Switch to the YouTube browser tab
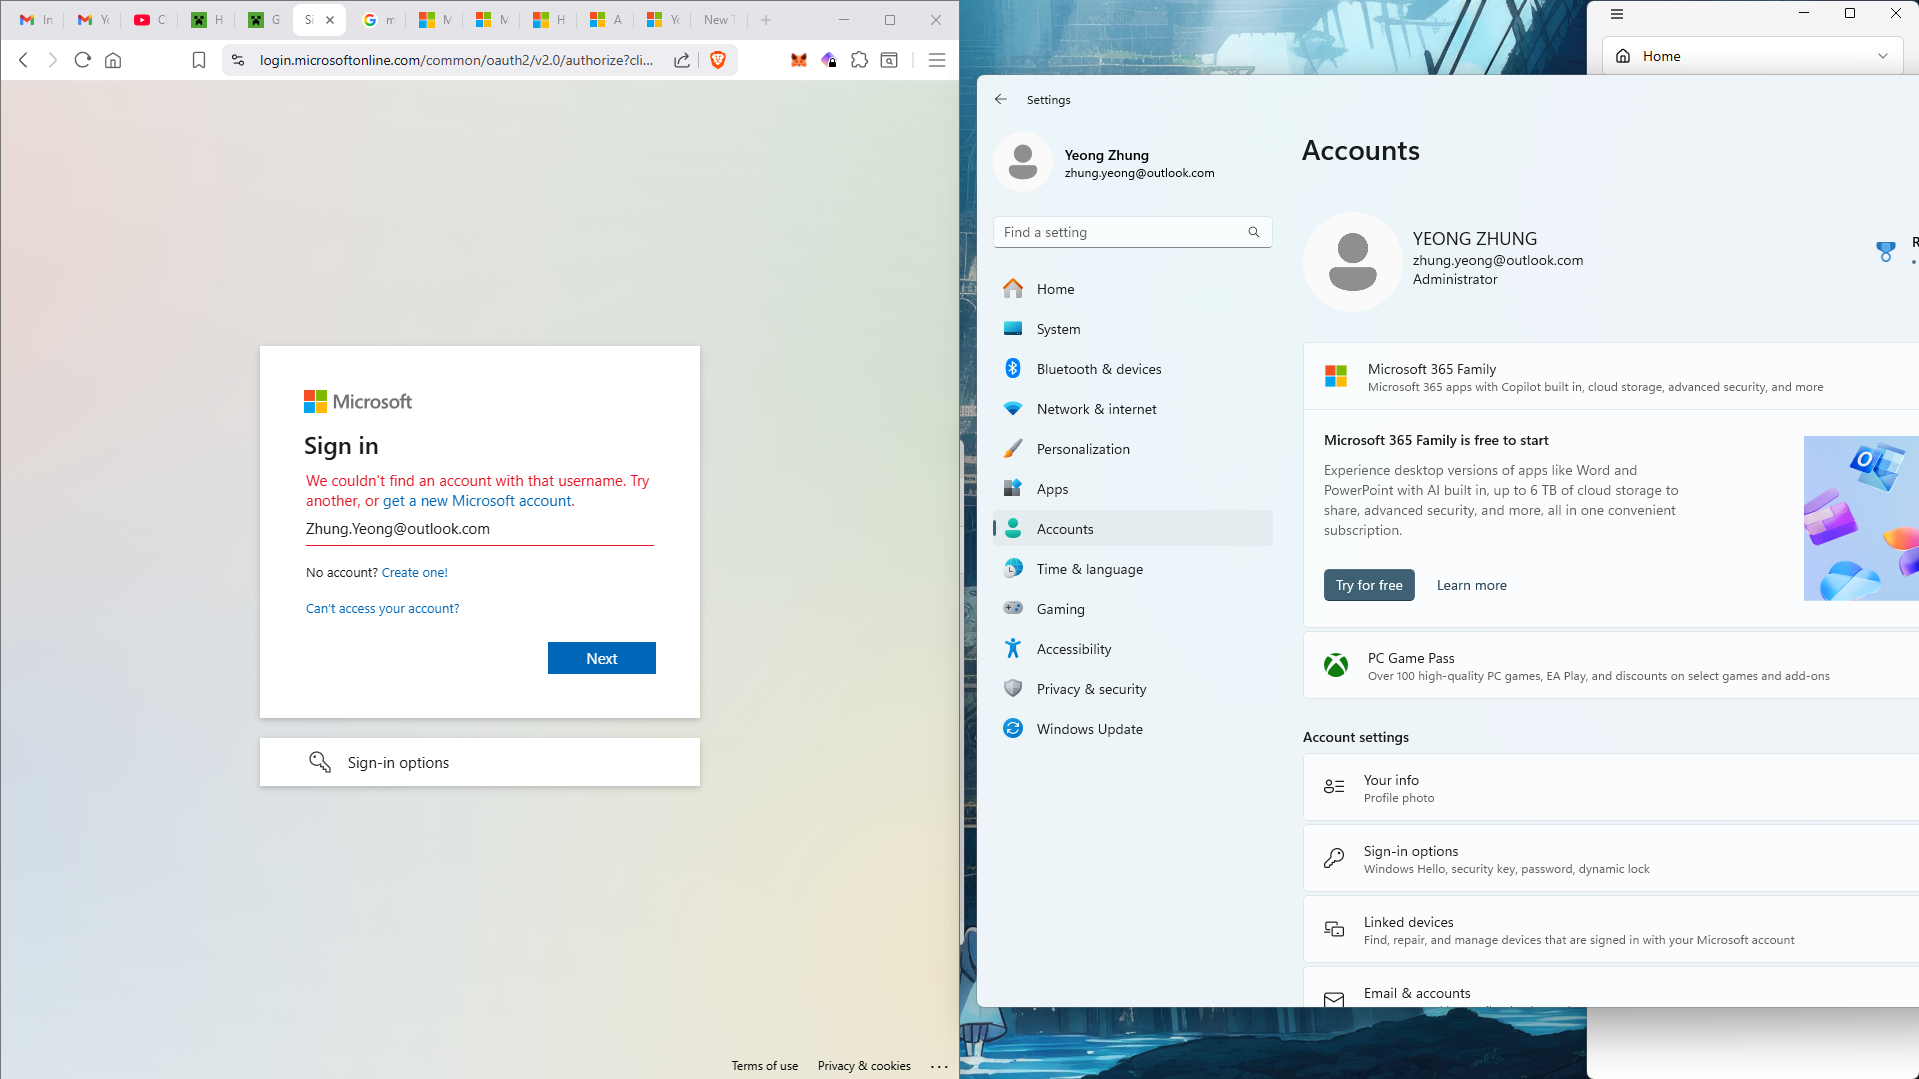Viewport: 1919px width, 1079px height. (150, 20)
